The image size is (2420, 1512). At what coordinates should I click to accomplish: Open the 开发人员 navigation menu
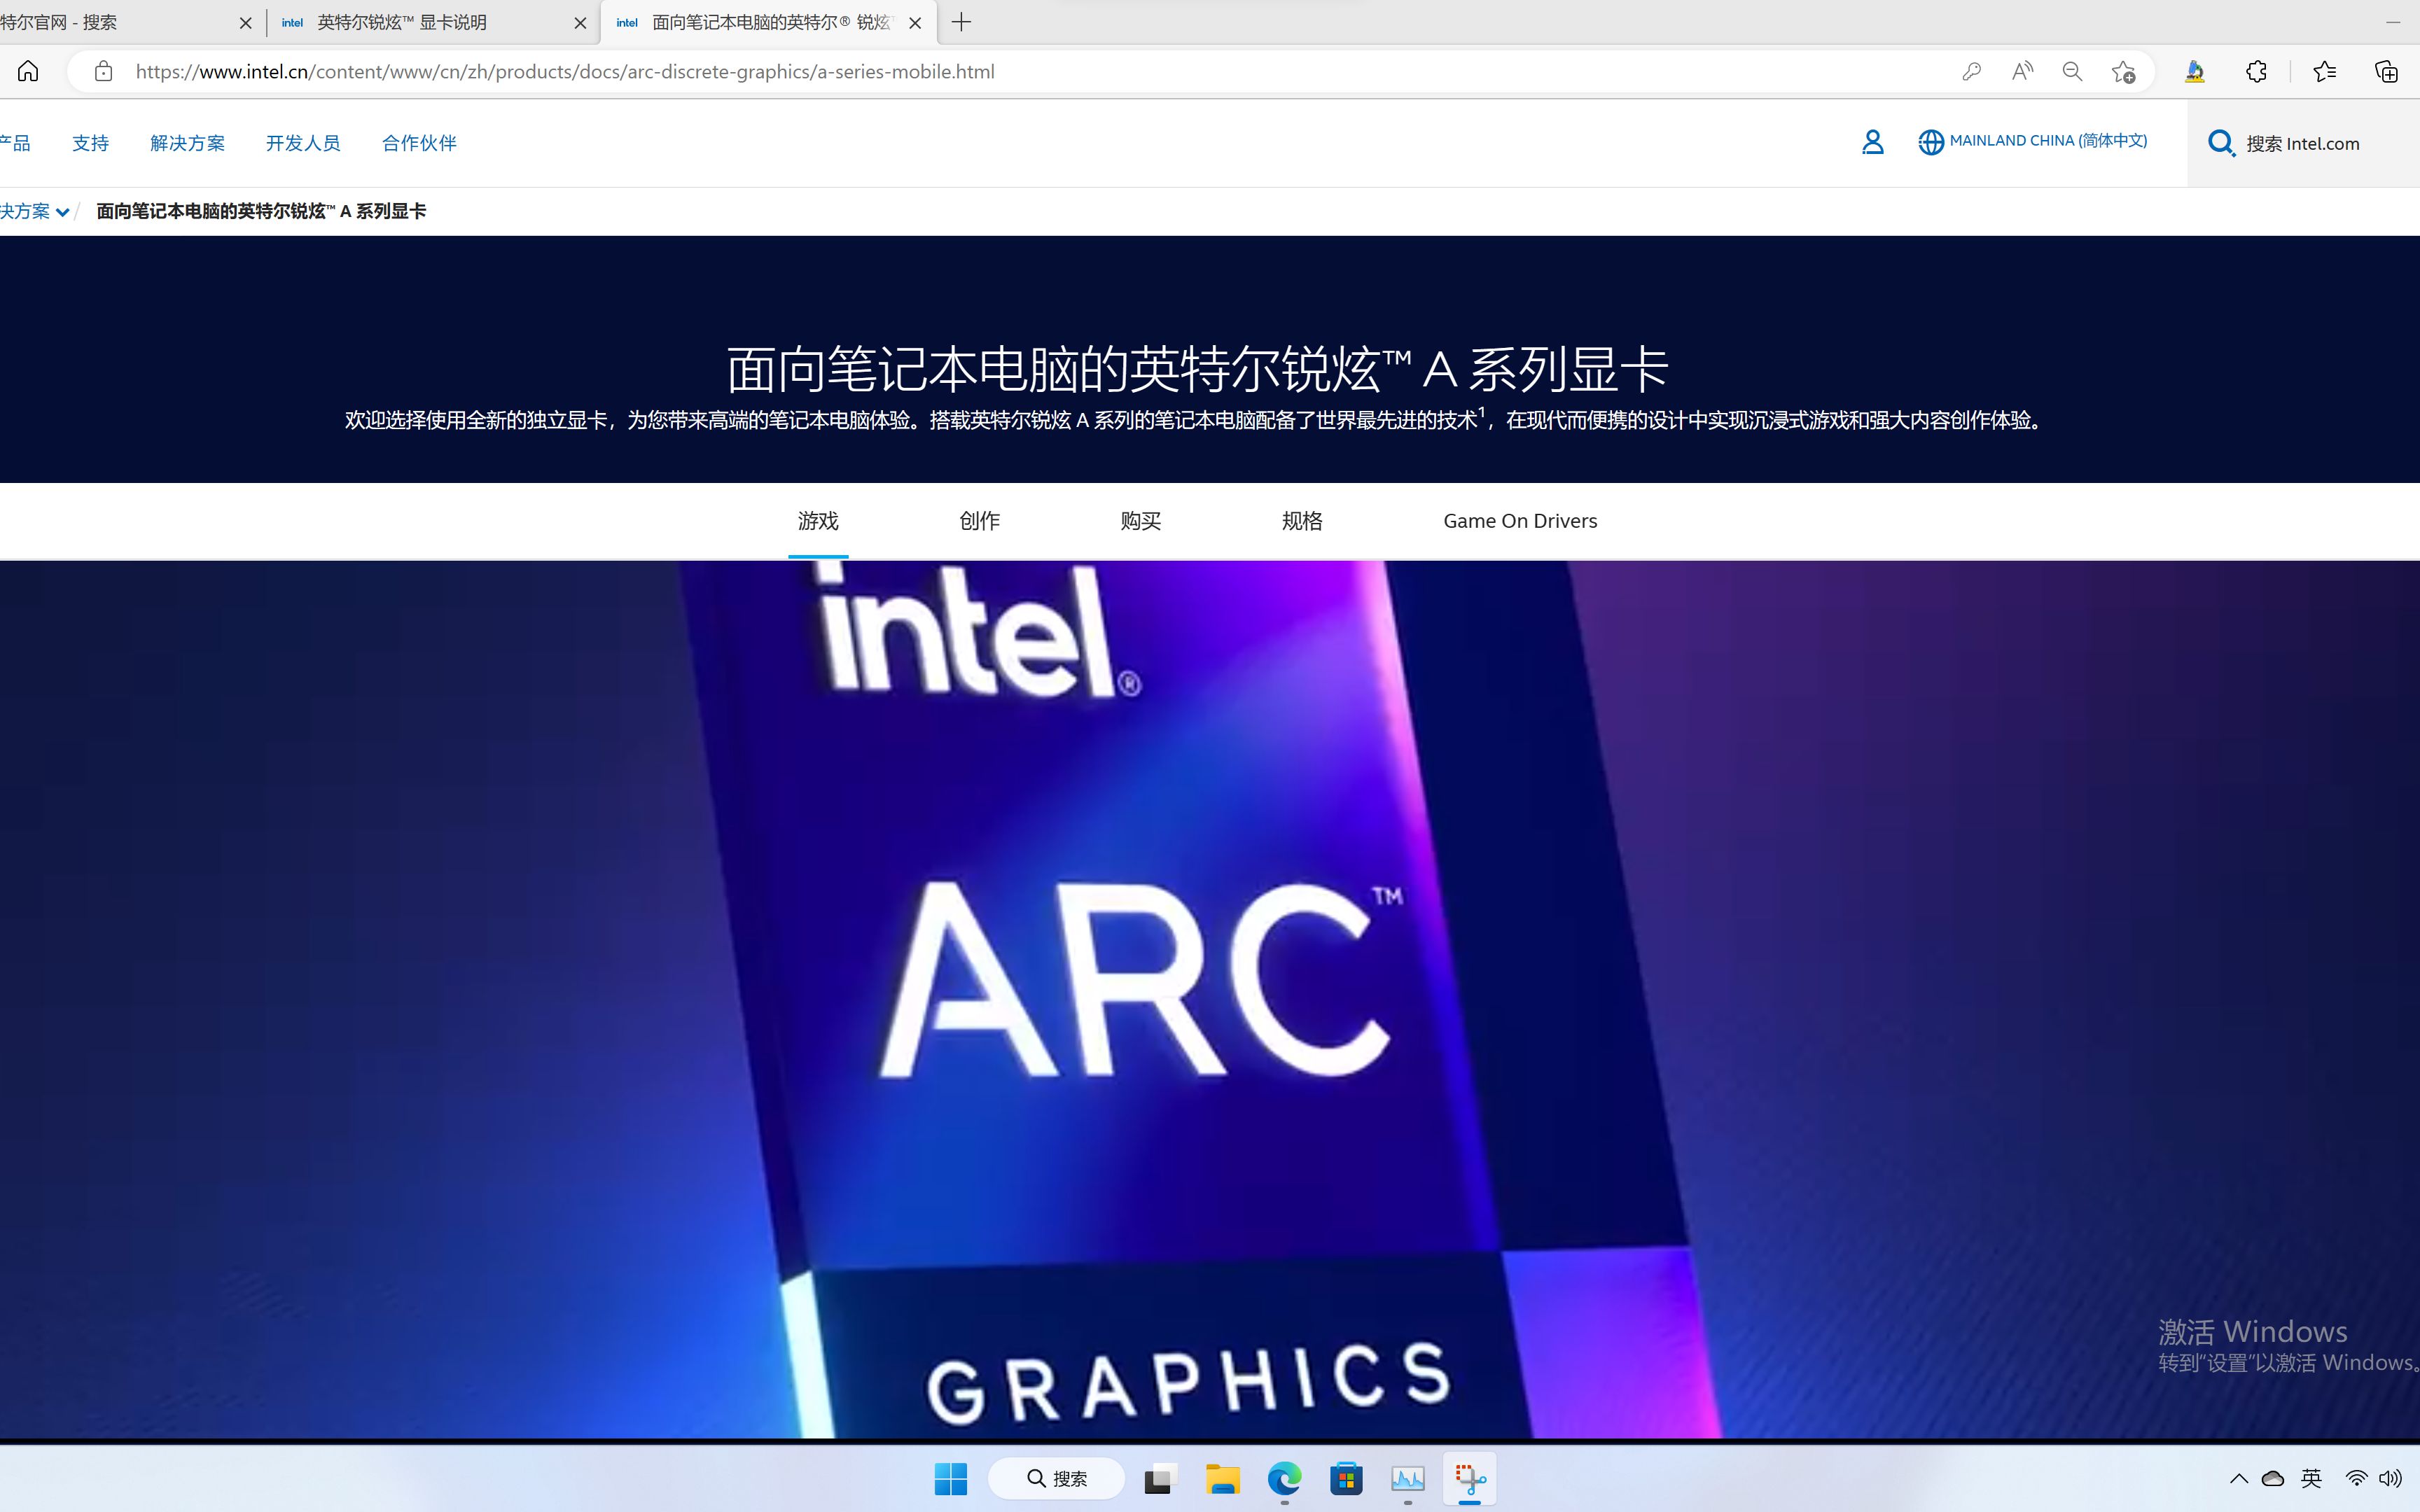[x=303, y=143]
